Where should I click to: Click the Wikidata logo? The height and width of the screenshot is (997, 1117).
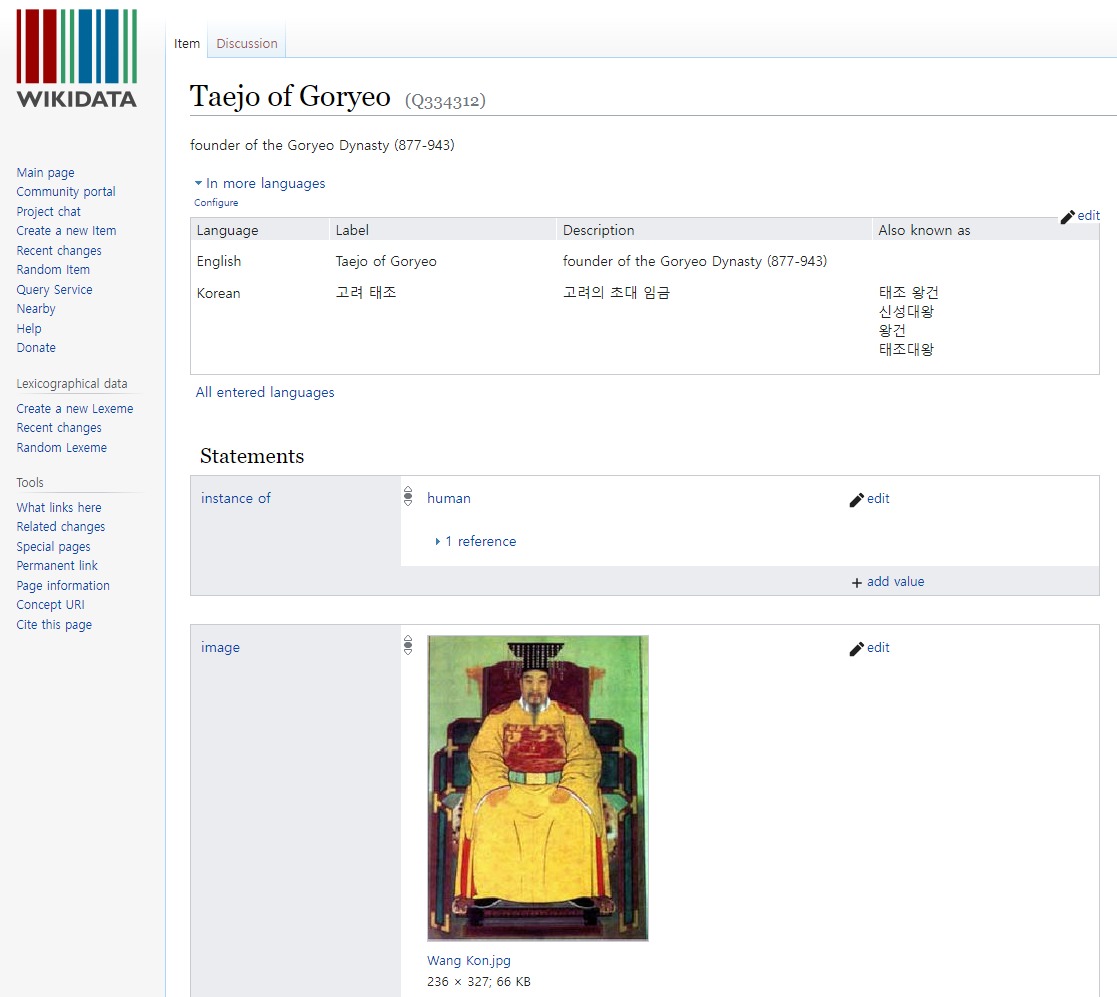(76, 58)
